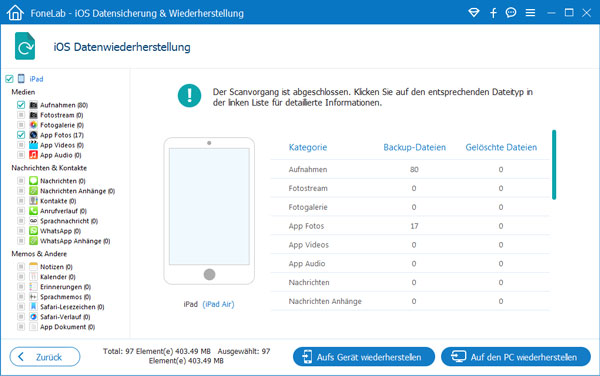Click the WhatsApp icon
The width and height of the screenshot is (600, 376).
34,231
